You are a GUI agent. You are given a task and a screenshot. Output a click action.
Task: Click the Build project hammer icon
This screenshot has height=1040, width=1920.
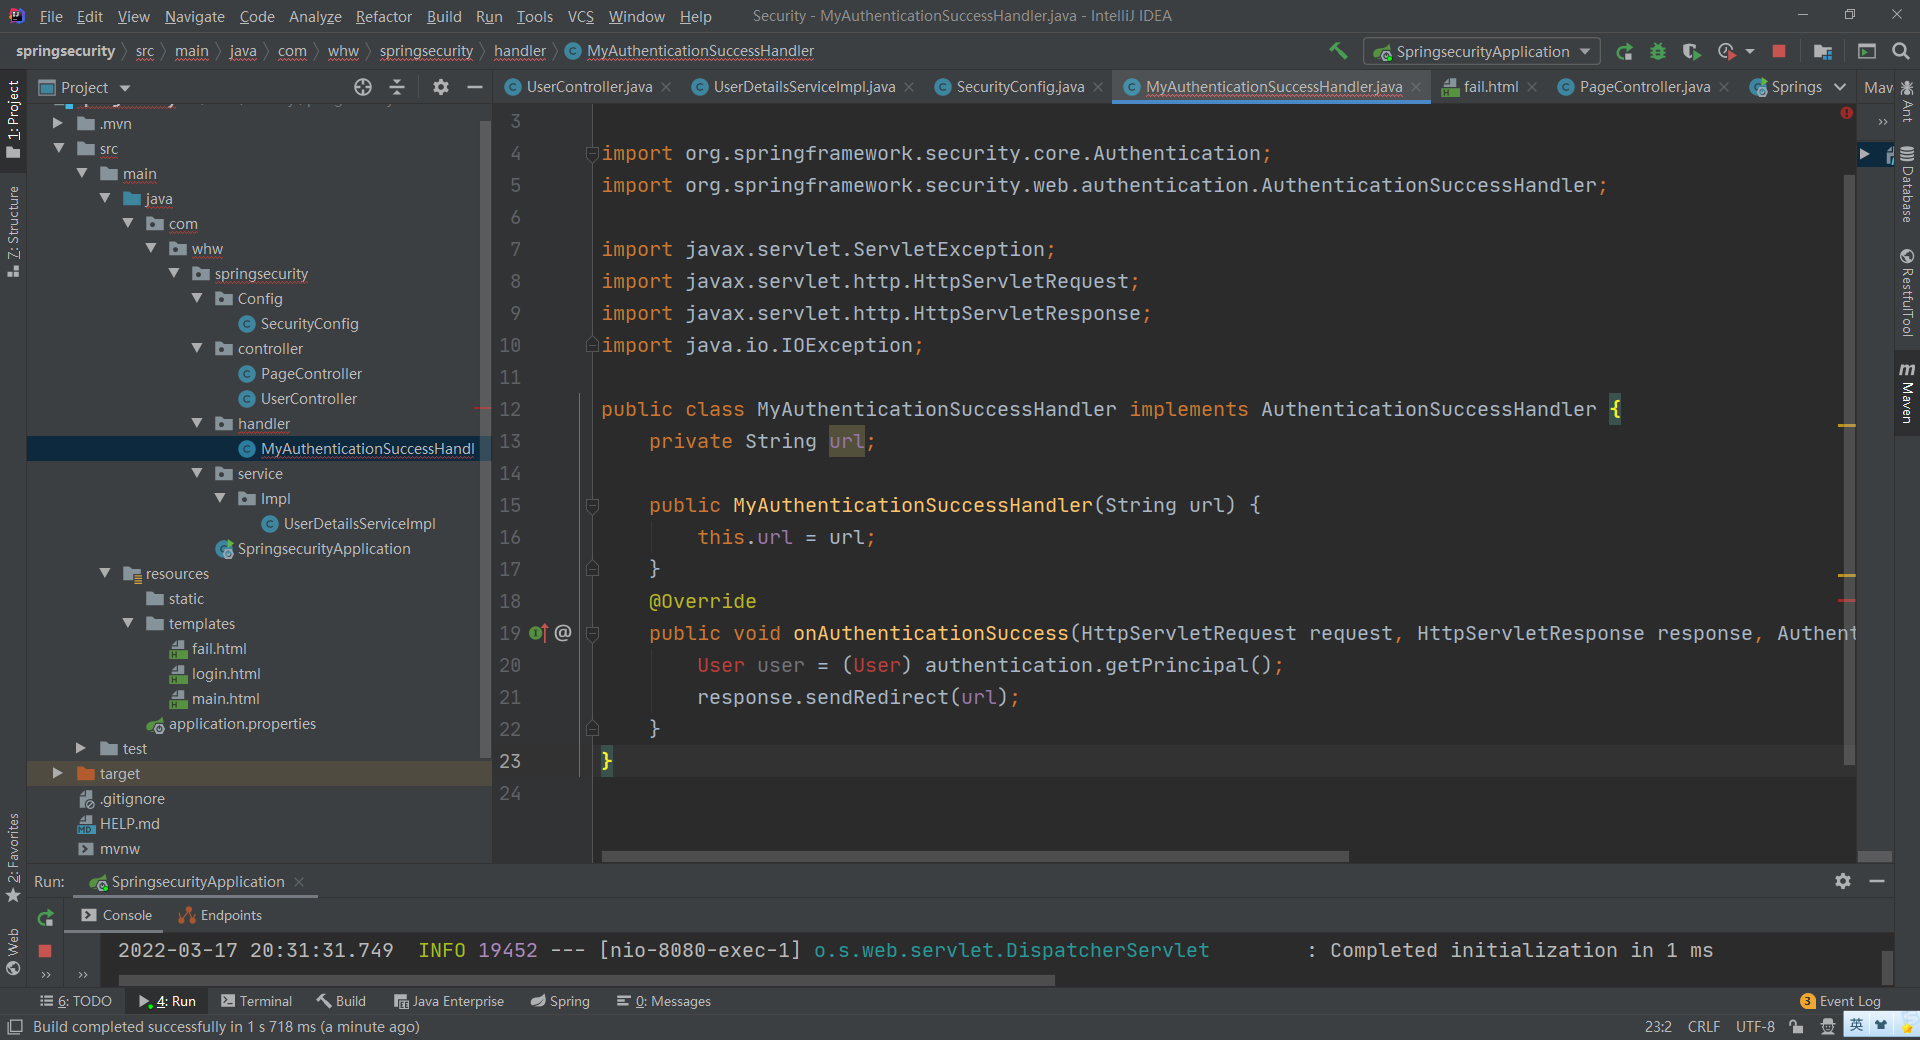[1338, 51]
